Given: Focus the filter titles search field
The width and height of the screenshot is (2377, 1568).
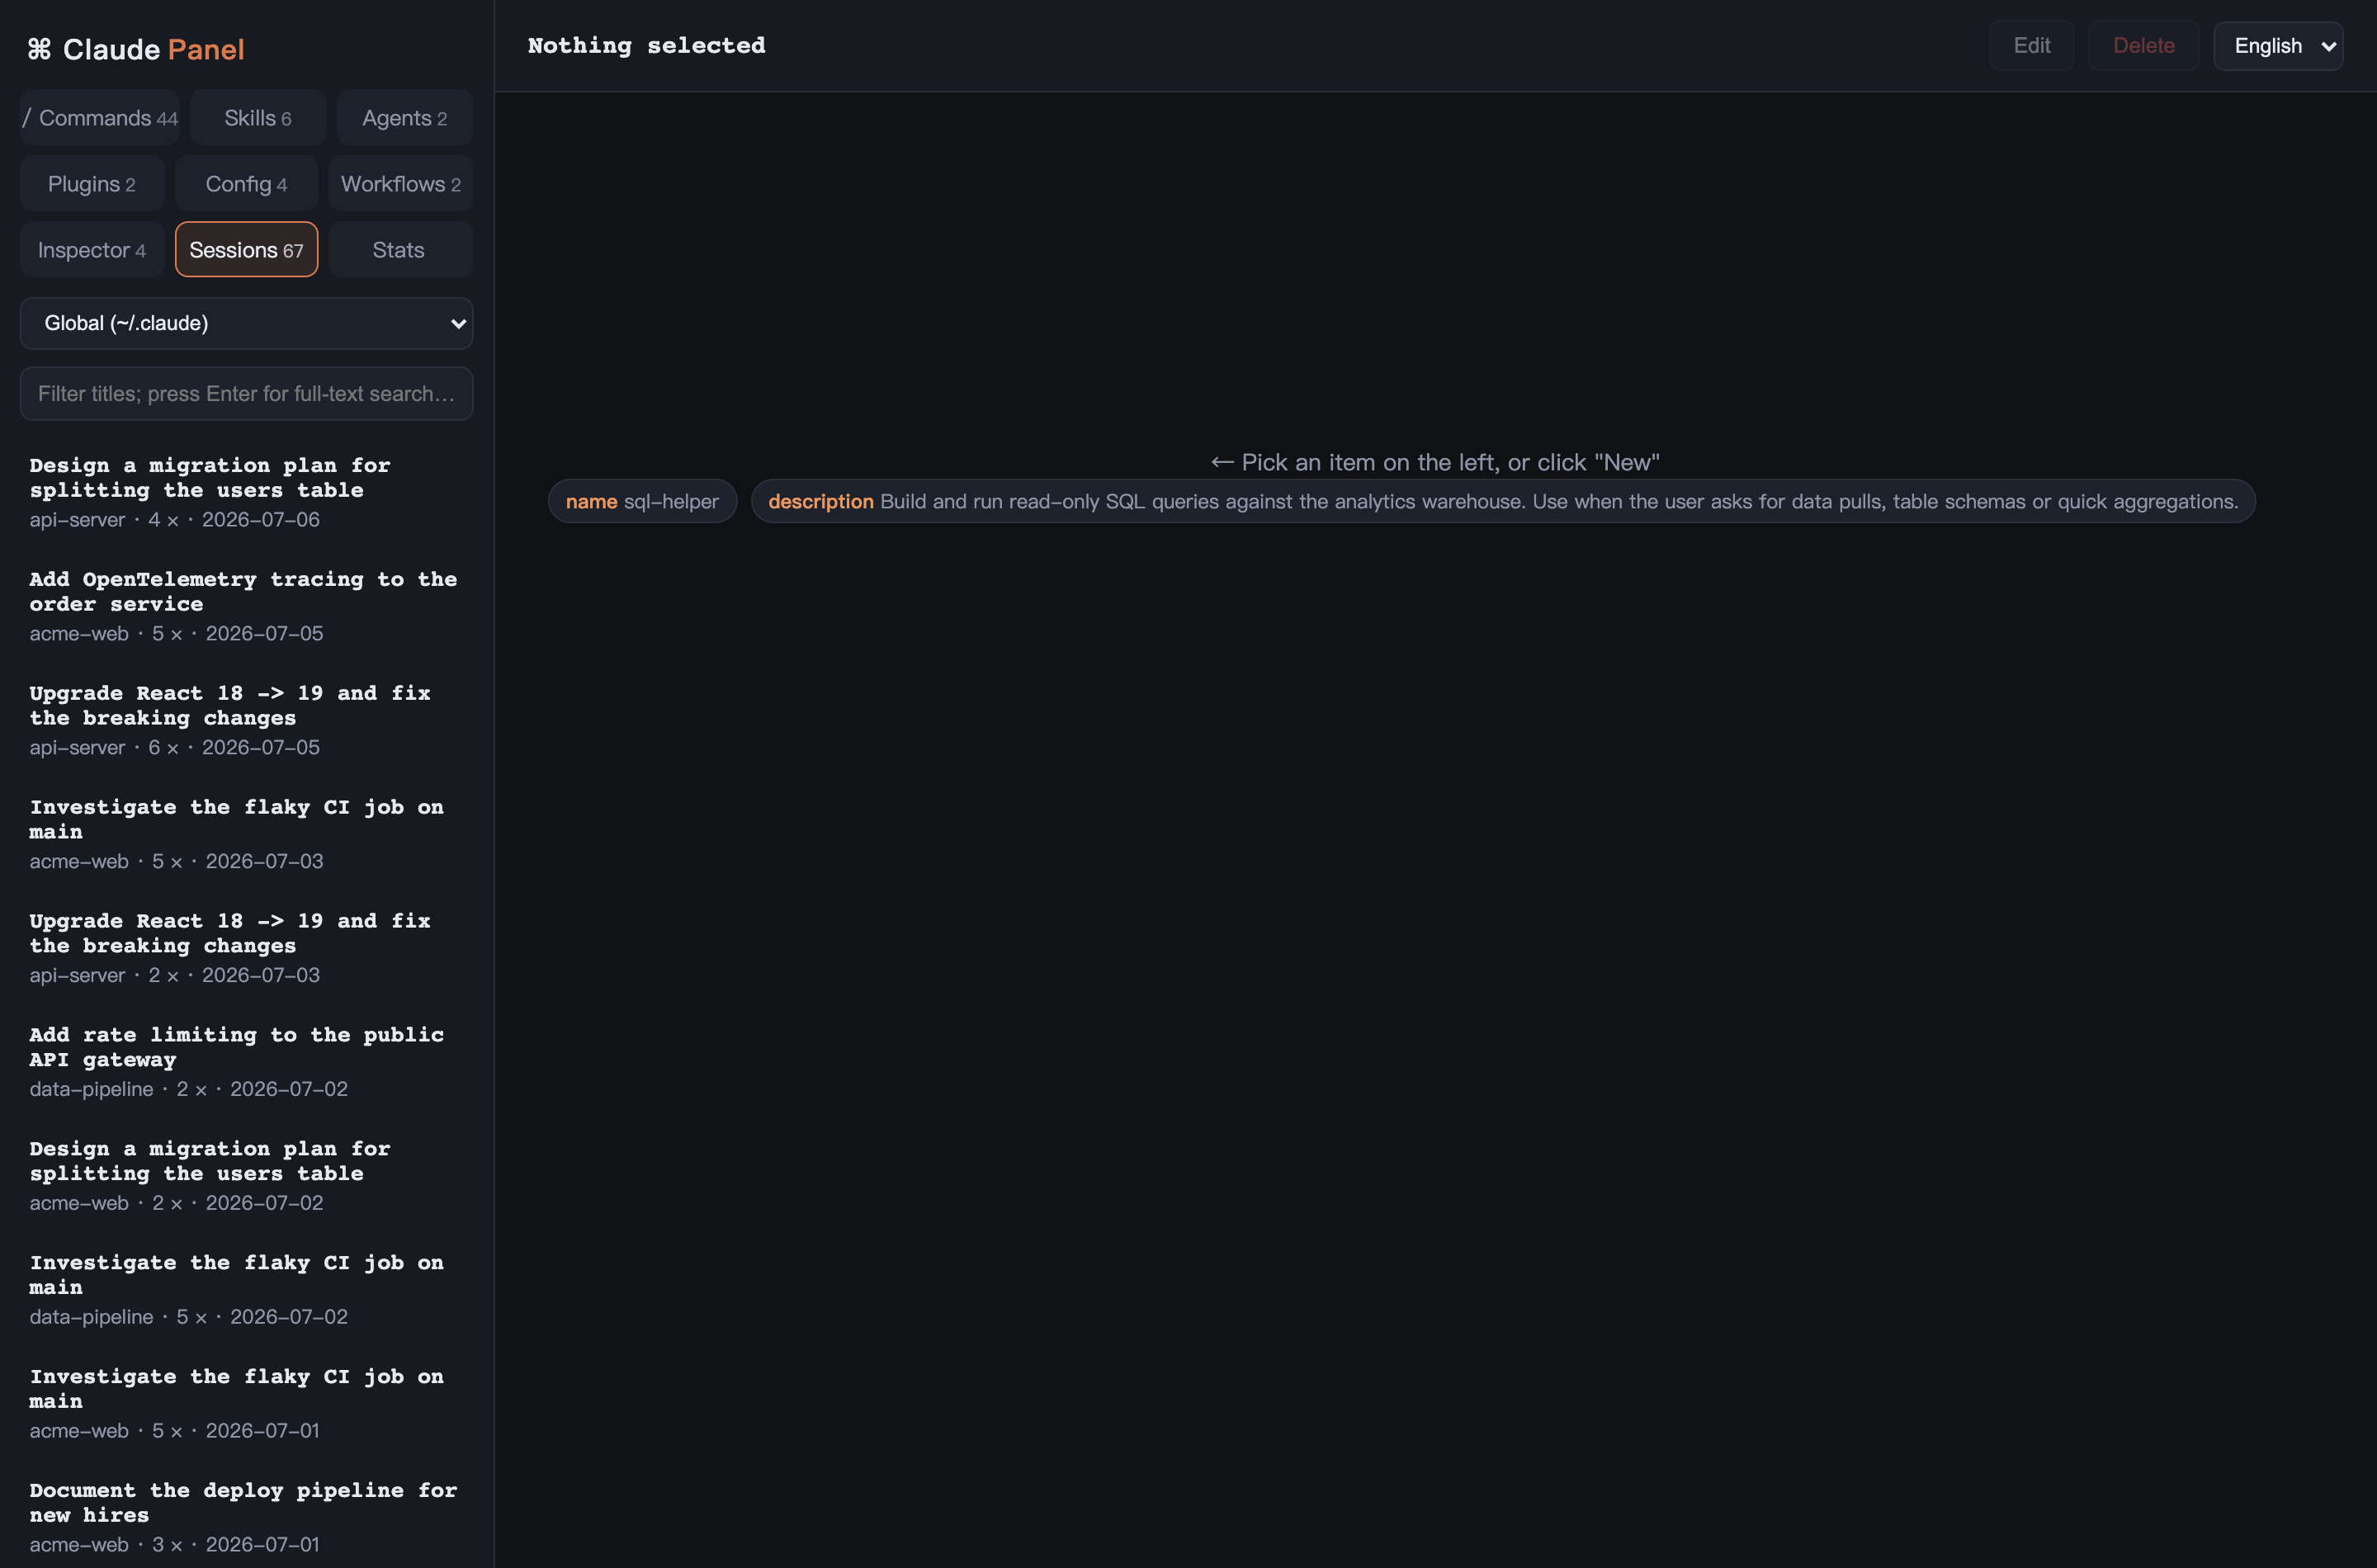Looking at the screenshot, I should tap(246, 394).
